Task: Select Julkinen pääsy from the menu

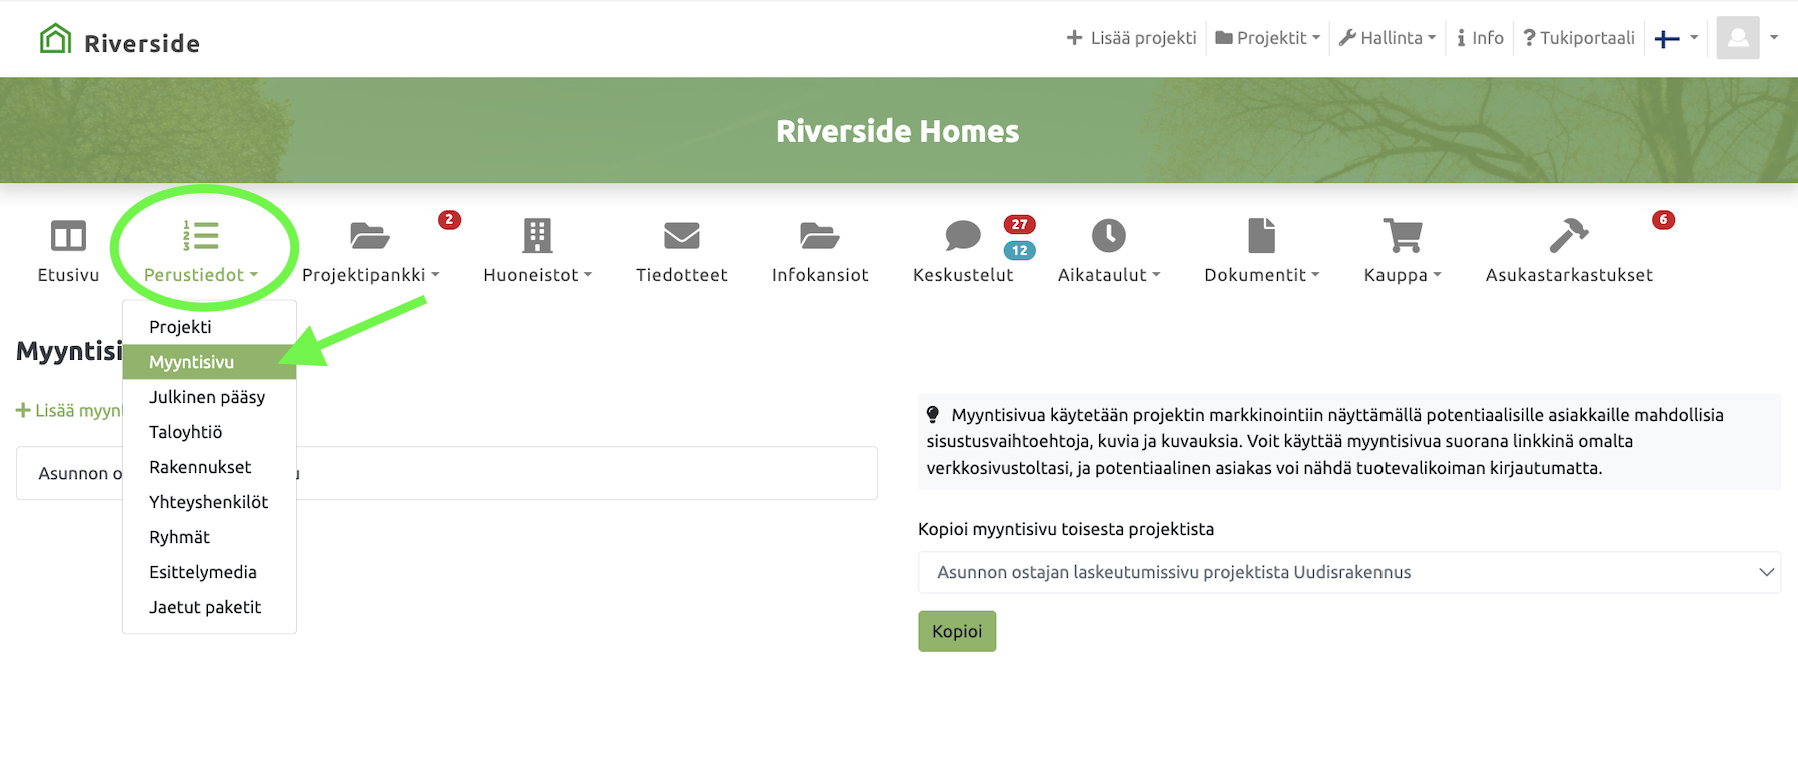Action: [207, 397]
